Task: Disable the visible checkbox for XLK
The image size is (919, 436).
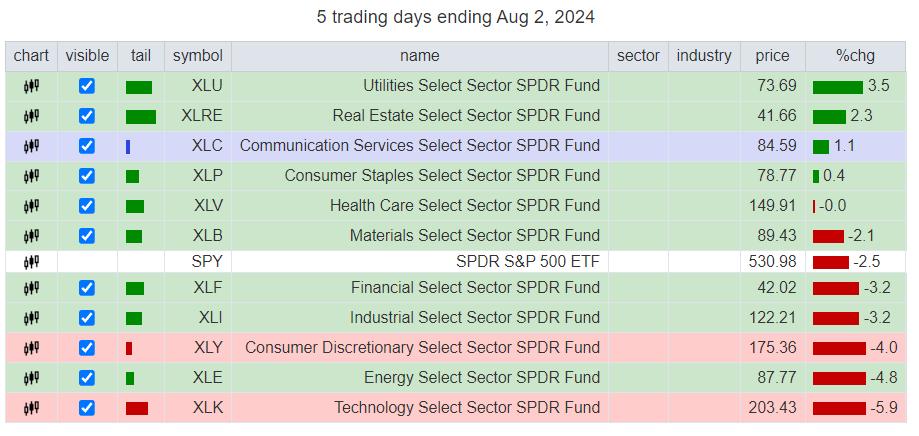Action: coord(87,407)
